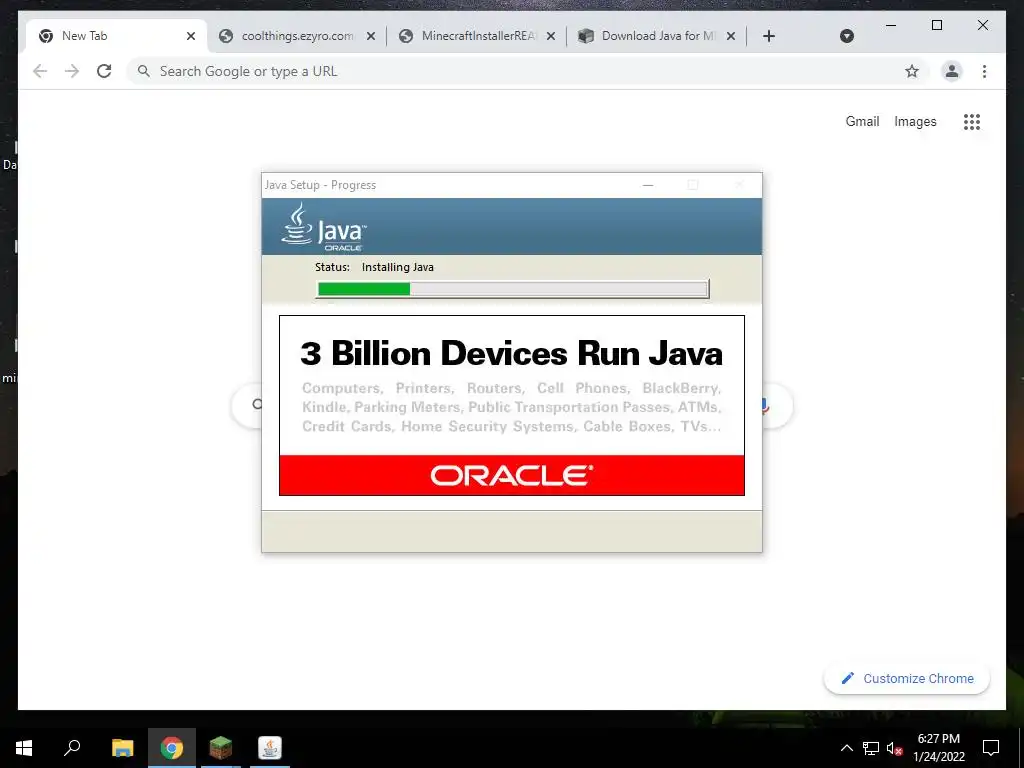Close the coolthings.ezyro.com tab
The image size is (1024, 768).
[x=371, y=36]
